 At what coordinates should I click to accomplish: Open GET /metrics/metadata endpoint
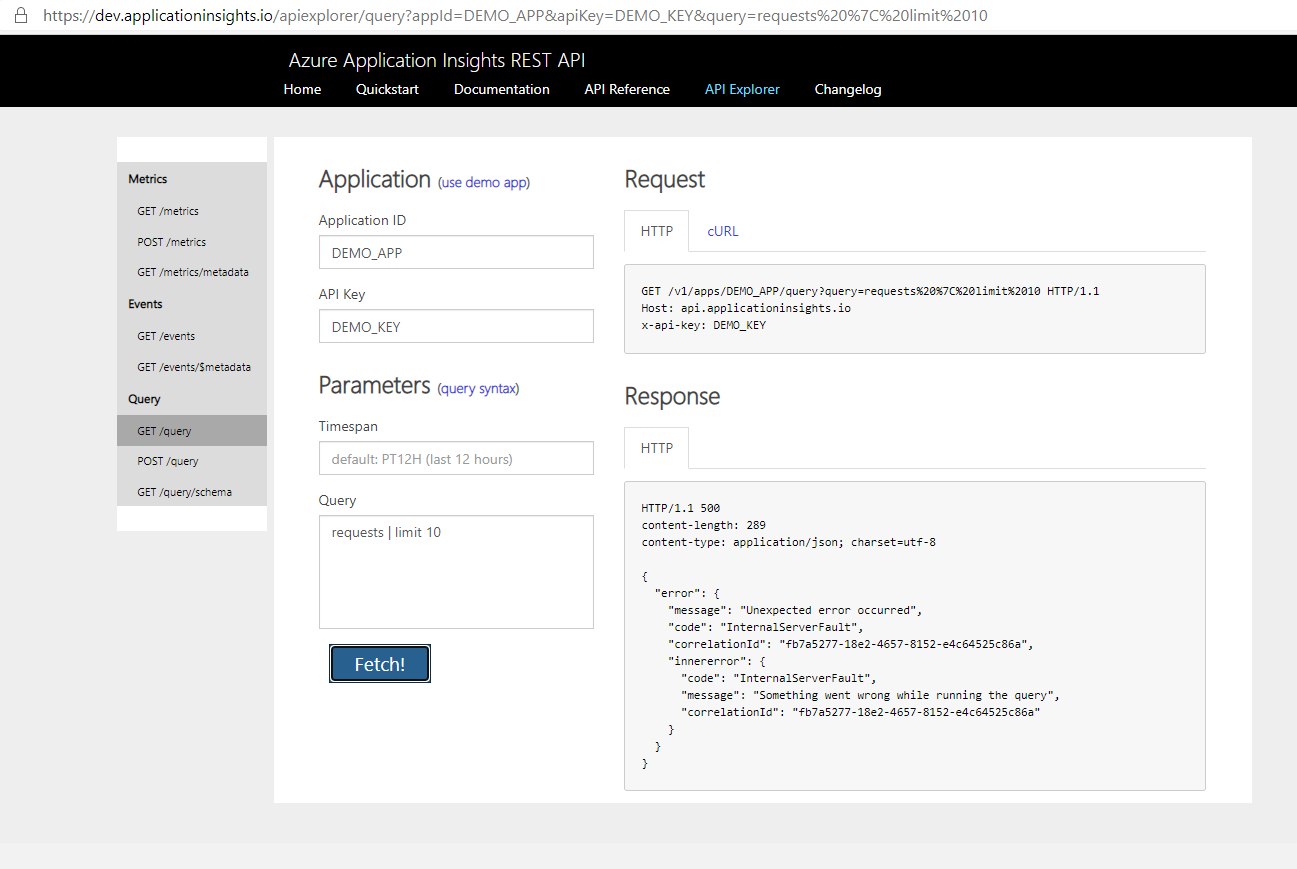[x=192, y=272]
